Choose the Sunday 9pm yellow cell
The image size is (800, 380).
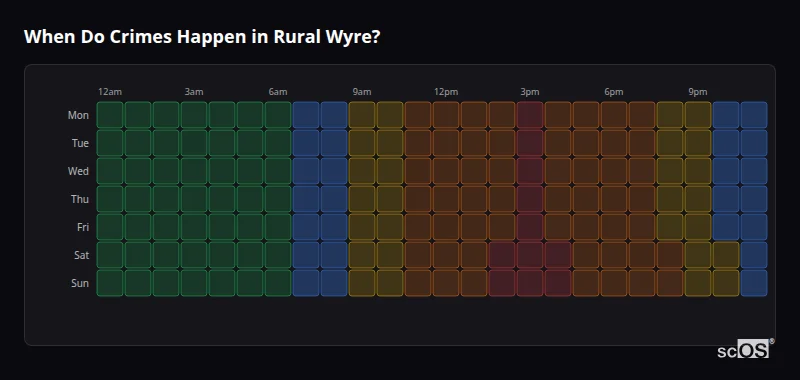(x=698, y=283)
